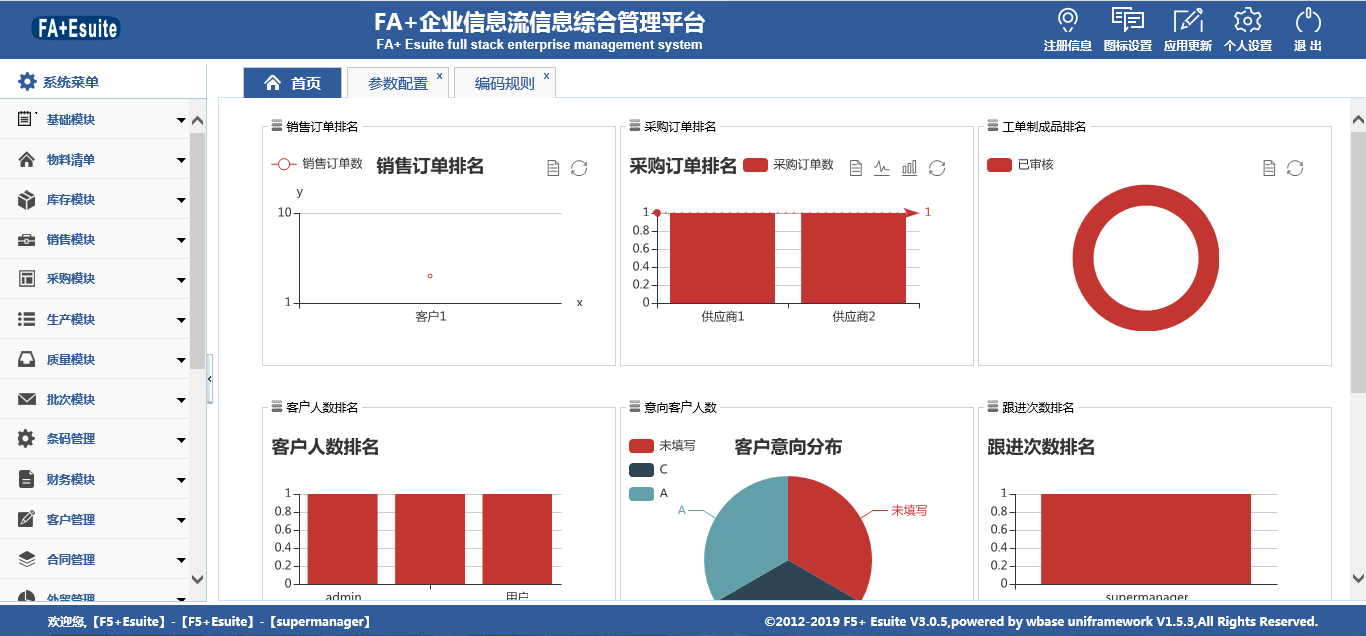Click the 条码管理 gear icon
Image resolution: width=1366 pixels, height=636 pixels.
[27, 438]
